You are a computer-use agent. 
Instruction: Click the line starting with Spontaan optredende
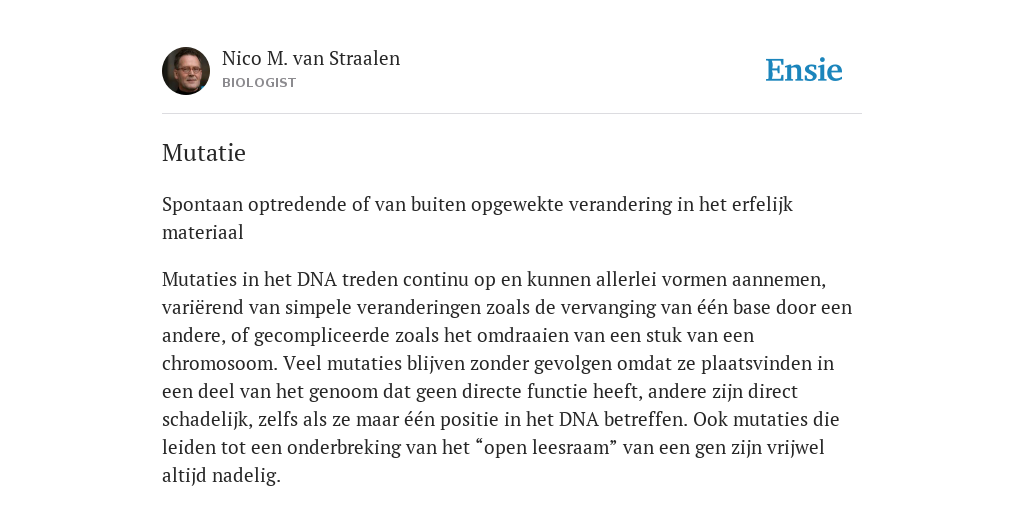477,204
